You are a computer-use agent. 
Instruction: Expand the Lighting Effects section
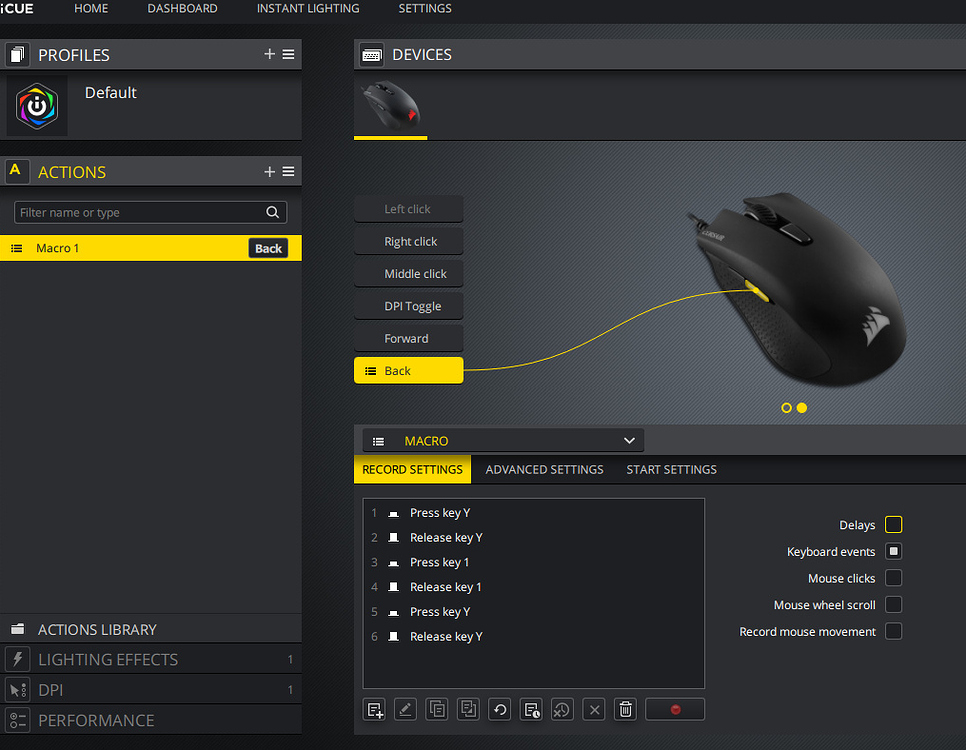[150, 660]
